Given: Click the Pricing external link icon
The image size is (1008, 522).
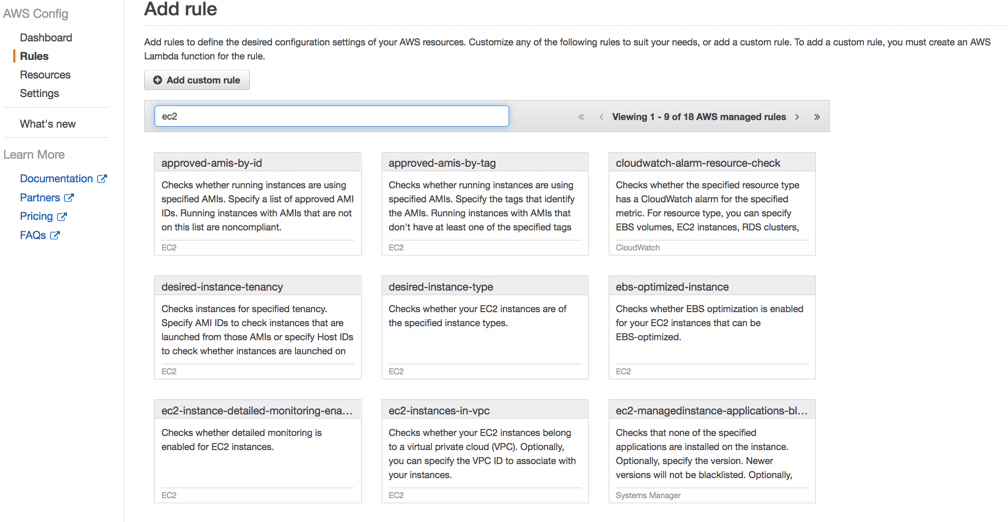Looking at the screenshot, I should [x=62, y=217].
